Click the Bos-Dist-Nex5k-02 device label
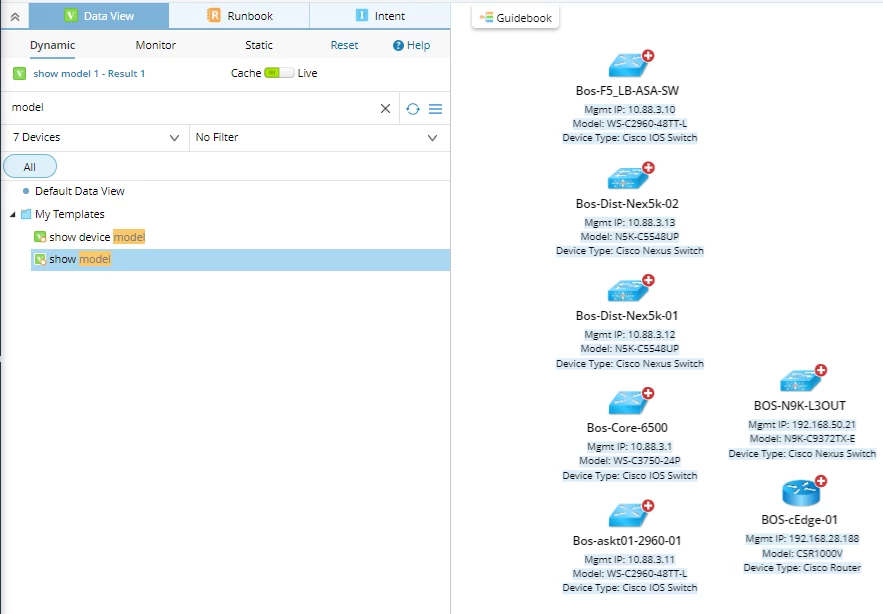Viewport: 883px width, 614px height. click(627, 203)
